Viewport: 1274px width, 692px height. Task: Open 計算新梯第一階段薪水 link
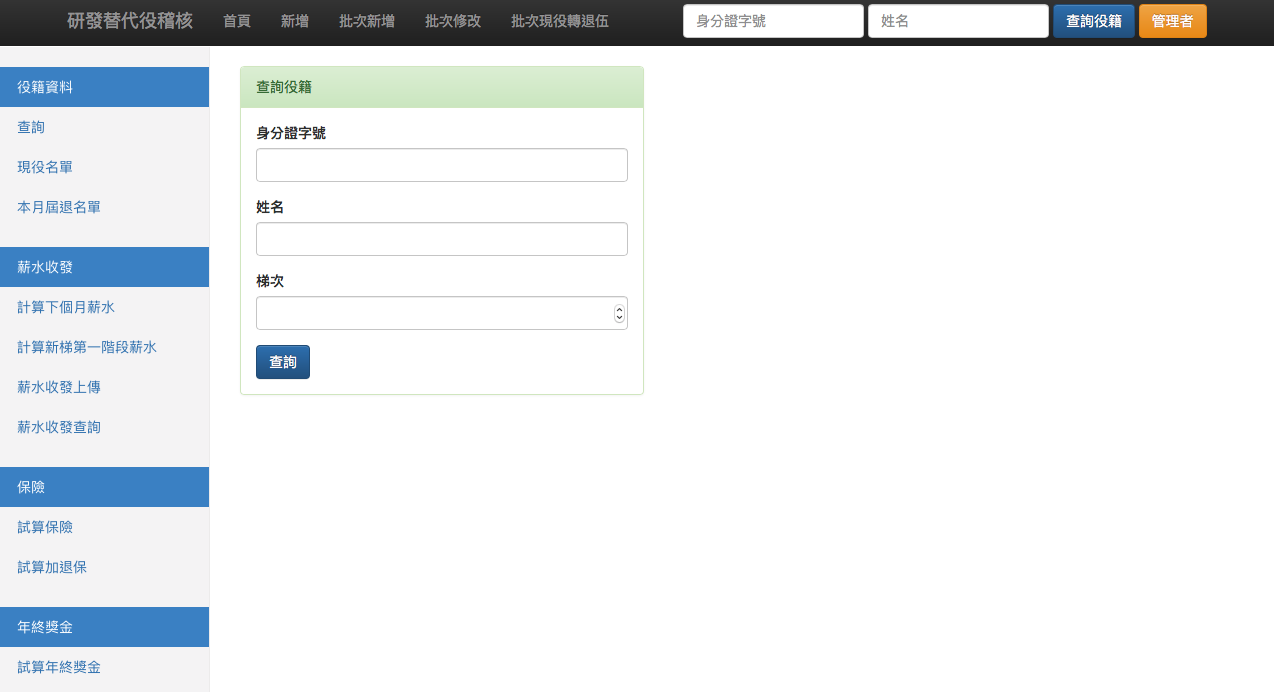[87, 347]
